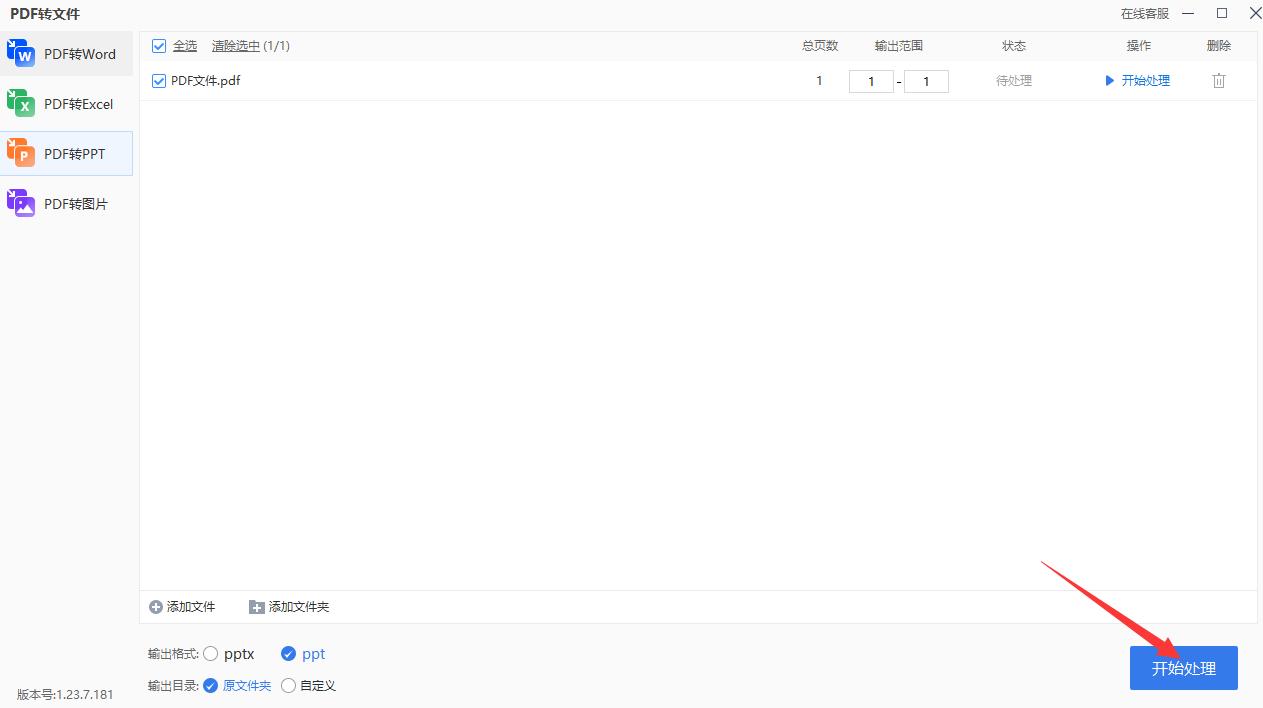The width and height of the screenshot is (1263, 708).
Task: Click 清除选中 link
Action: click(236, 46)
